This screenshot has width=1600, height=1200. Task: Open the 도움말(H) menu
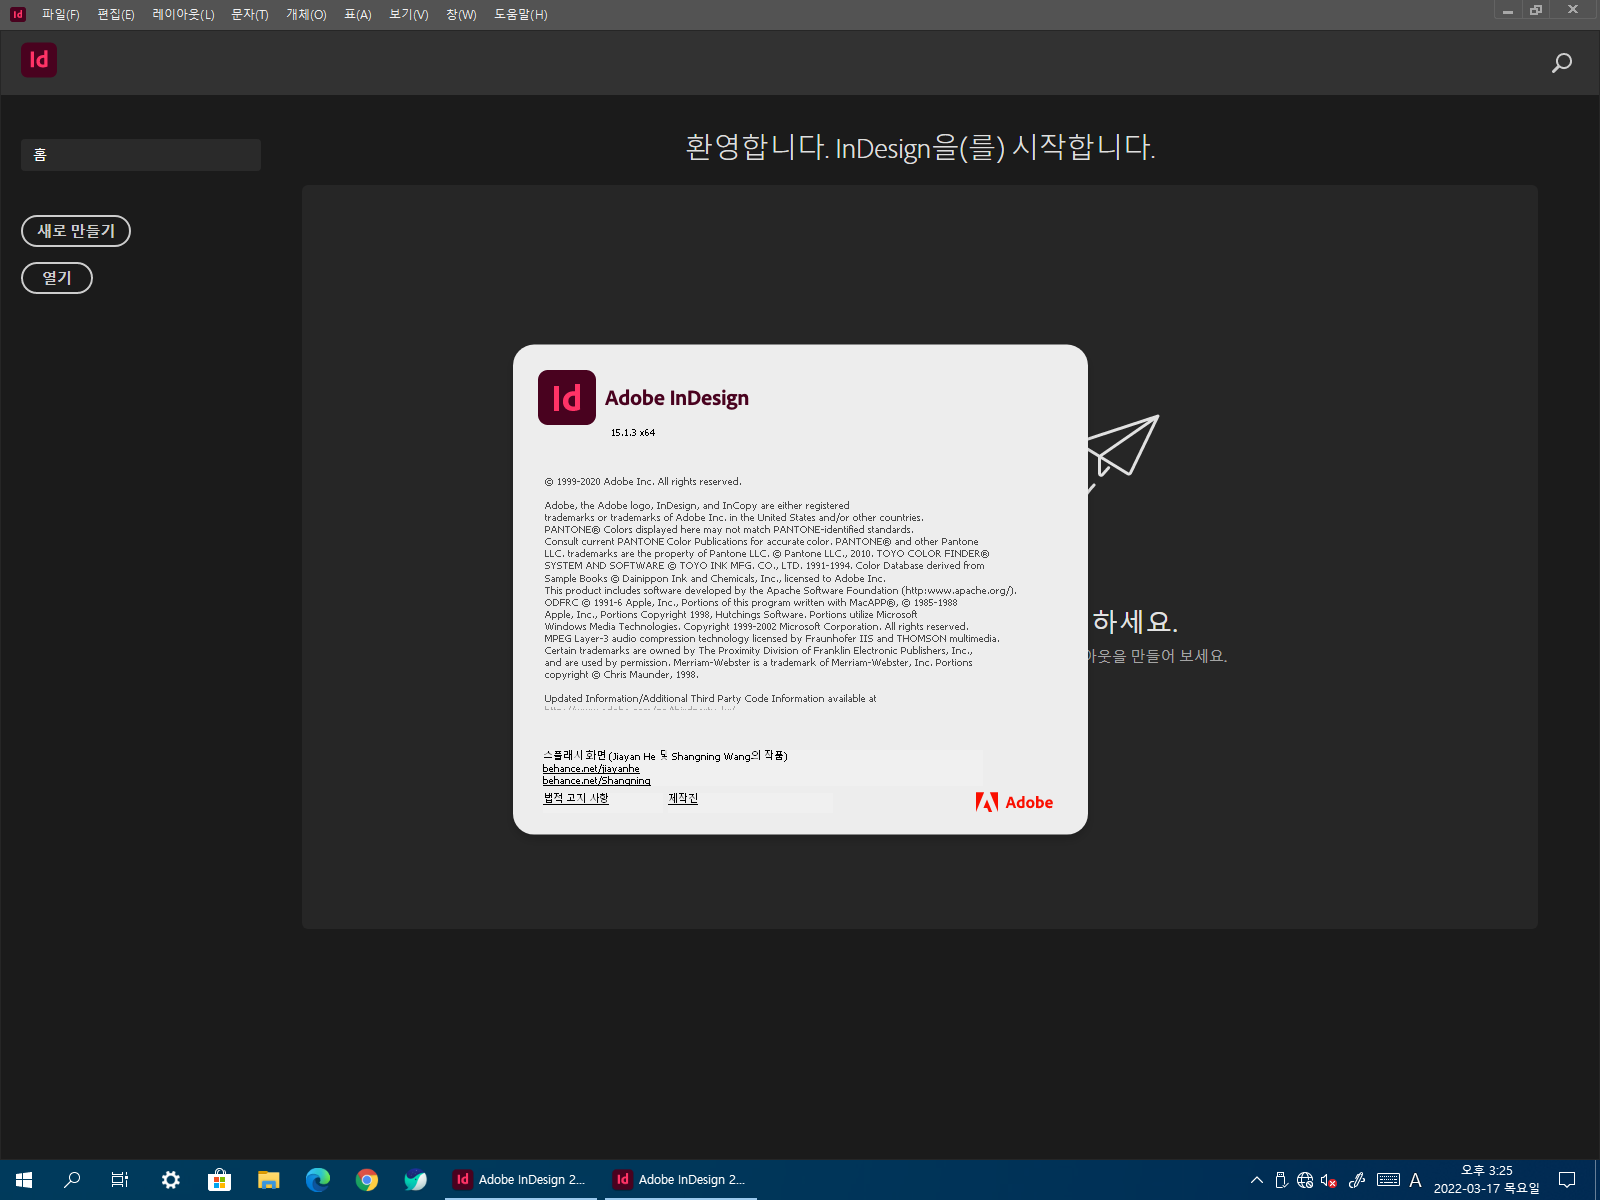[520, 14]
